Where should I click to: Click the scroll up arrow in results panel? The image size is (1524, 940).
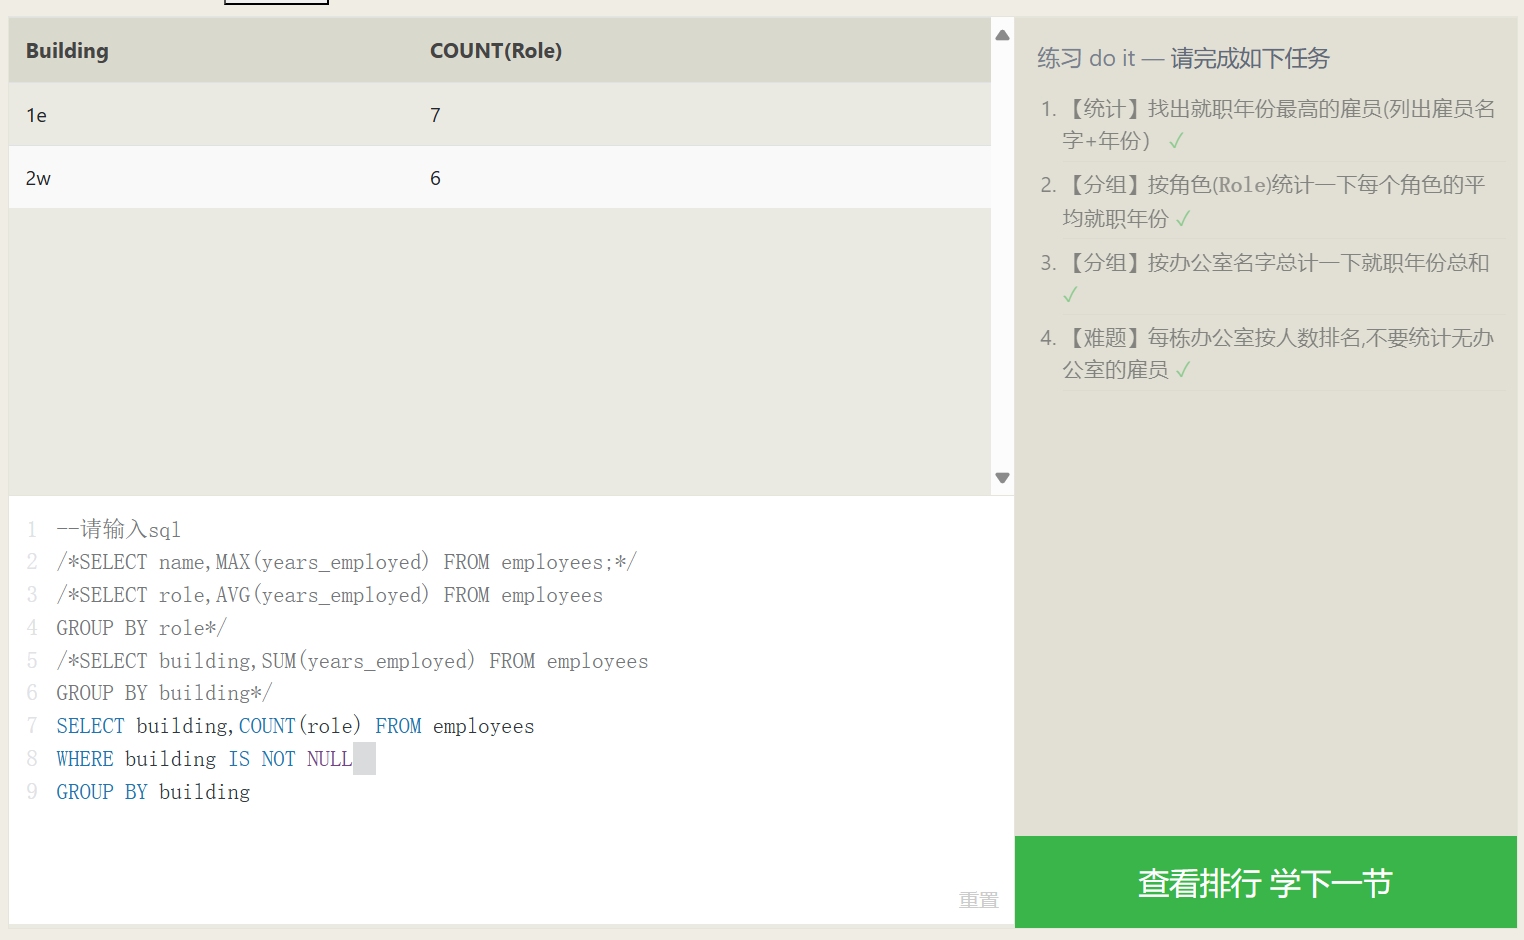click(x=1002, y=35)
